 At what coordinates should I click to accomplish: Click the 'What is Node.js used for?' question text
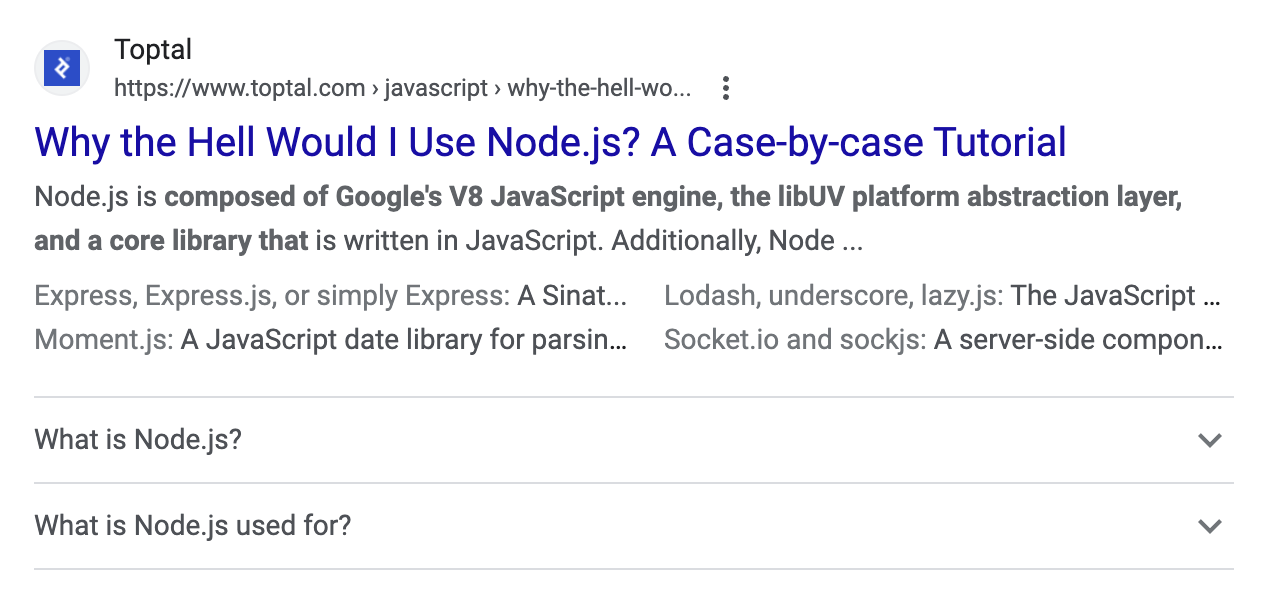pos(193,526)
